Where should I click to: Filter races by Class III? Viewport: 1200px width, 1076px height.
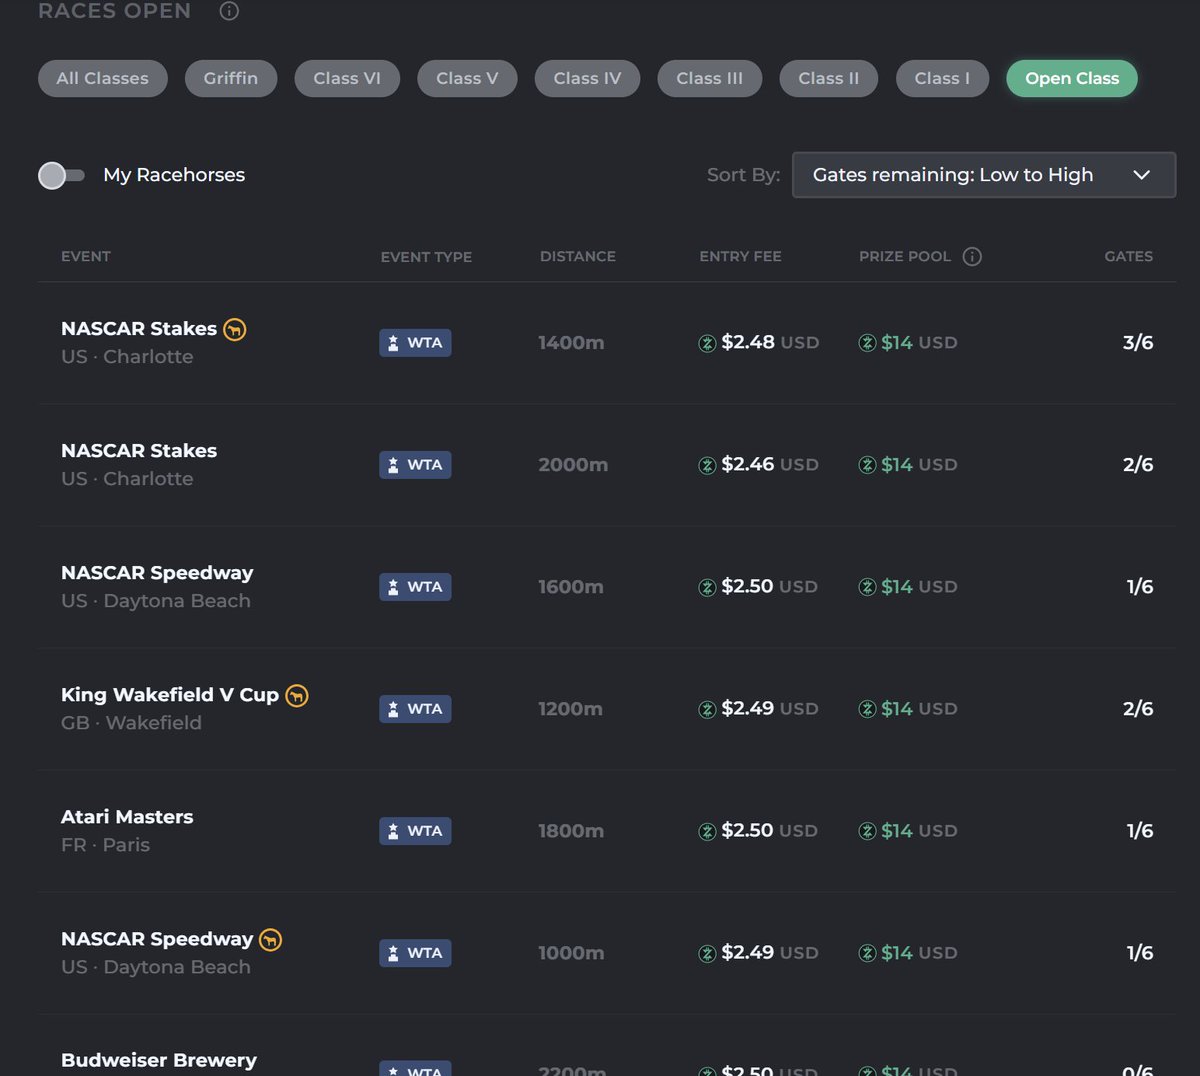710,79
